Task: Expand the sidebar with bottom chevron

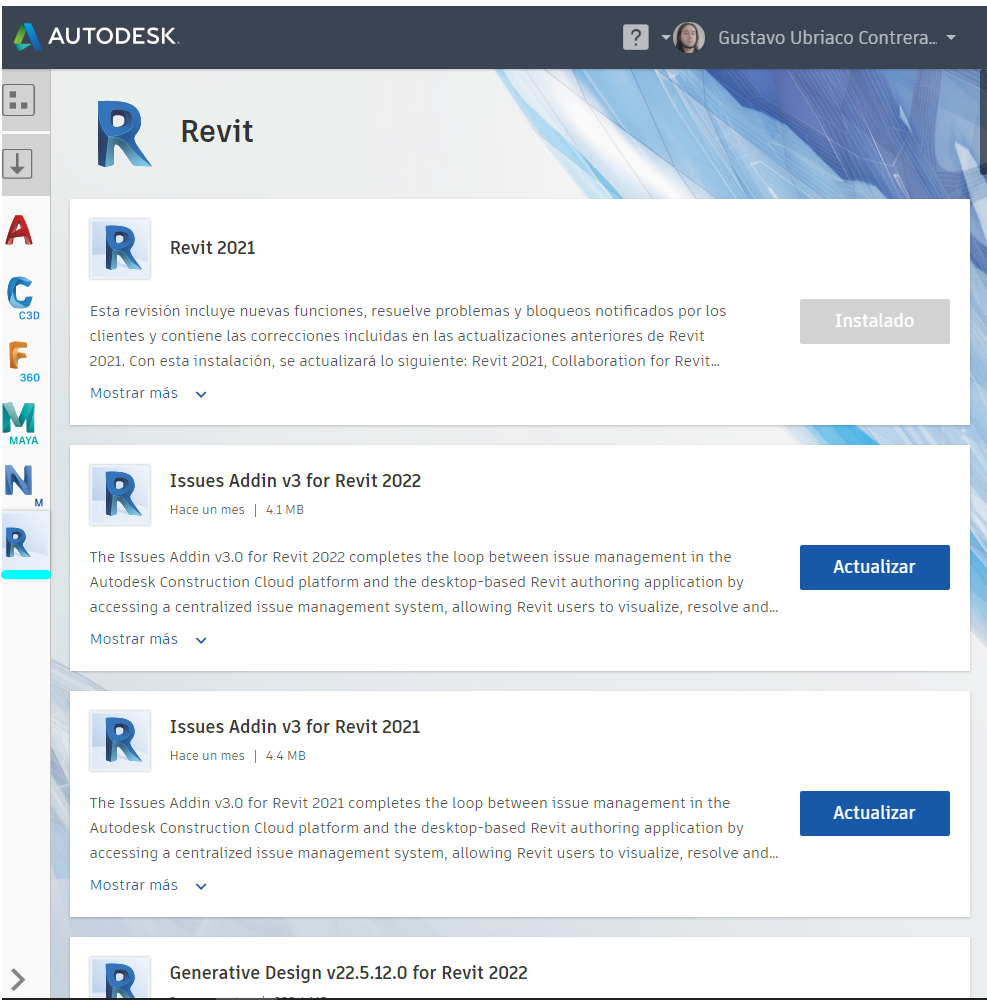Action: (x=18, y=979)
